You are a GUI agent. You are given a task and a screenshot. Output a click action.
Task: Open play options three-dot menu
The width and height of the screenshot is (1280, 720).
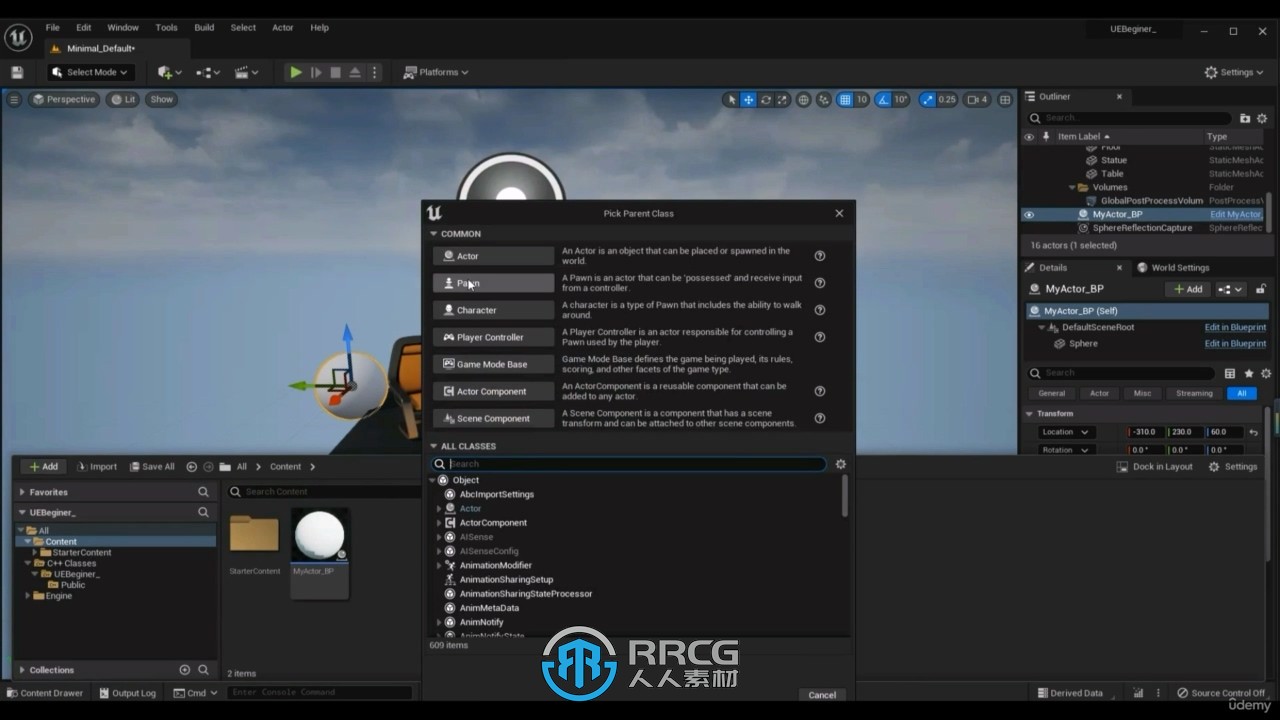375,72
